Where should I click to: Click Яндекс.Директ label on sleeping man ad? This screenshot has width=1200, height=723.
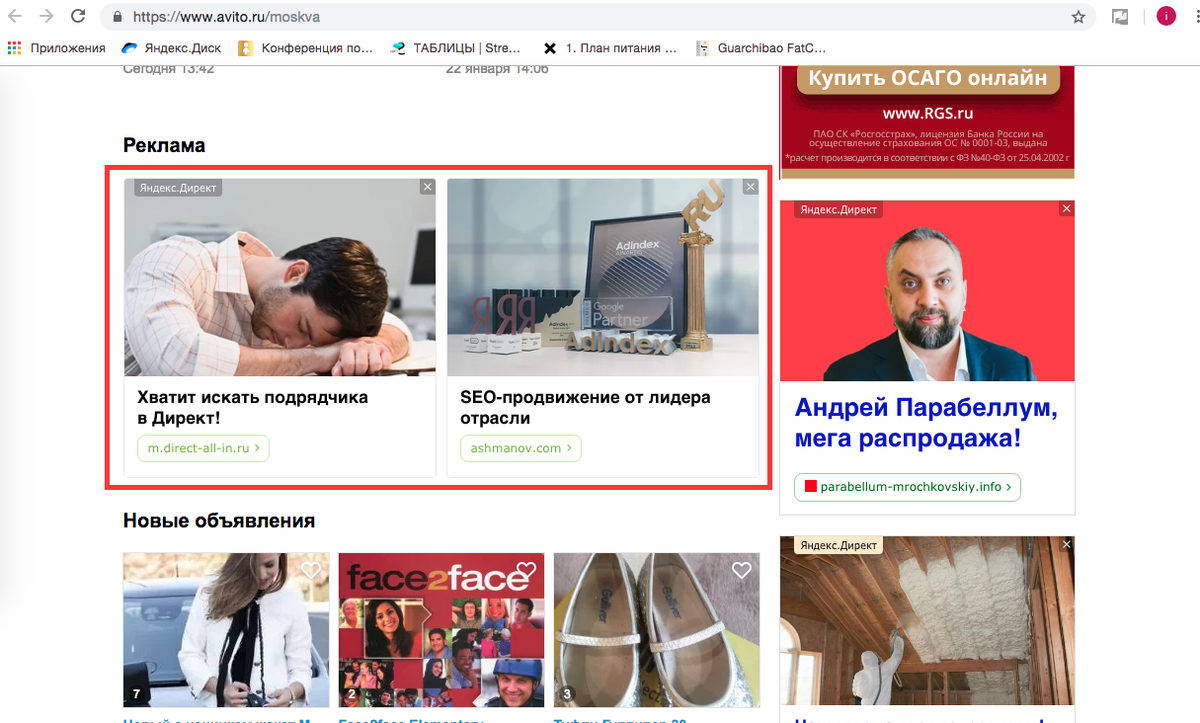tap(178, 187)
